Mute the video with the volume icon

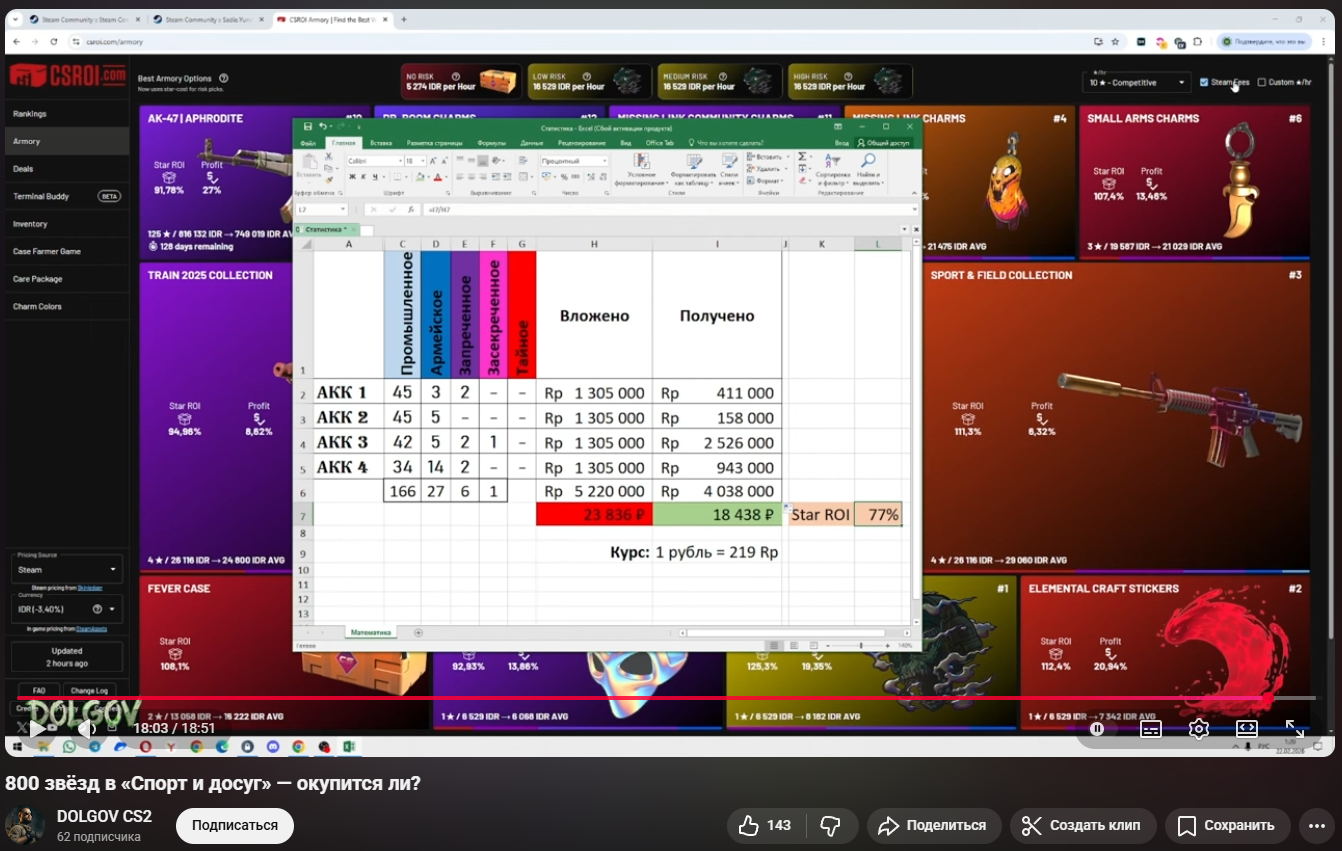[86, 728]
